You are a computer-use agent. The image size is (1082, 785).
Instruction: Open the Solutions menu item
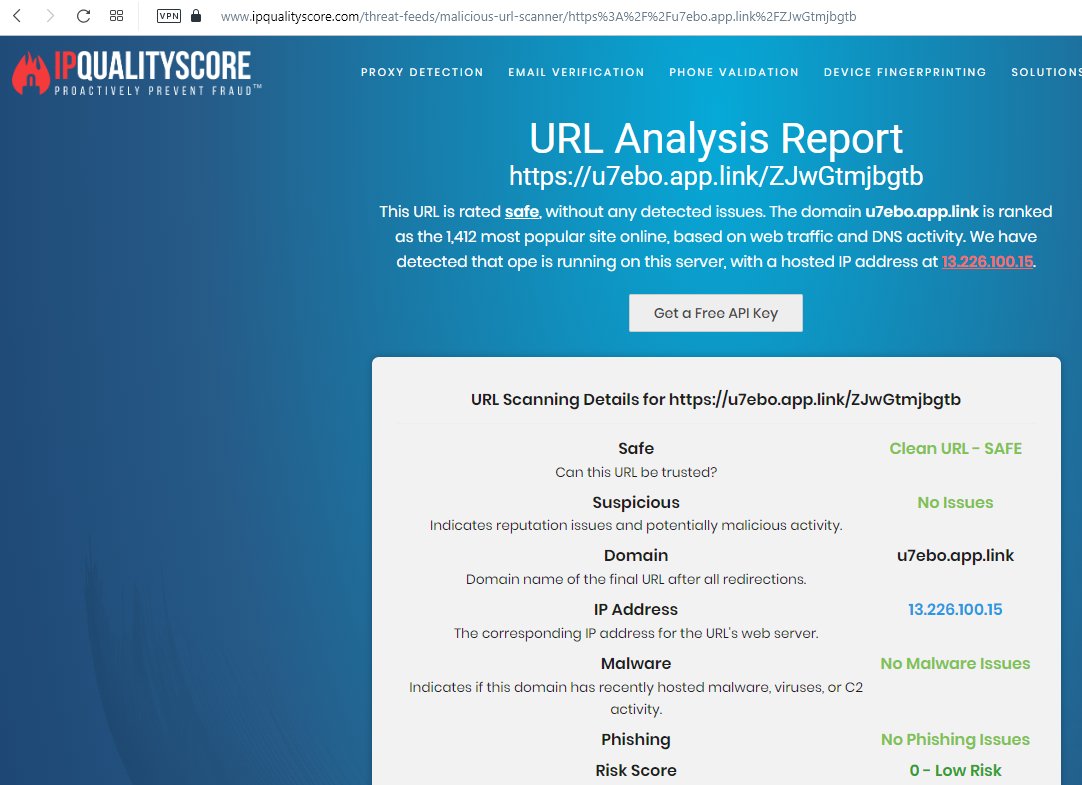pyautogui.click(x=1046, y=72)
